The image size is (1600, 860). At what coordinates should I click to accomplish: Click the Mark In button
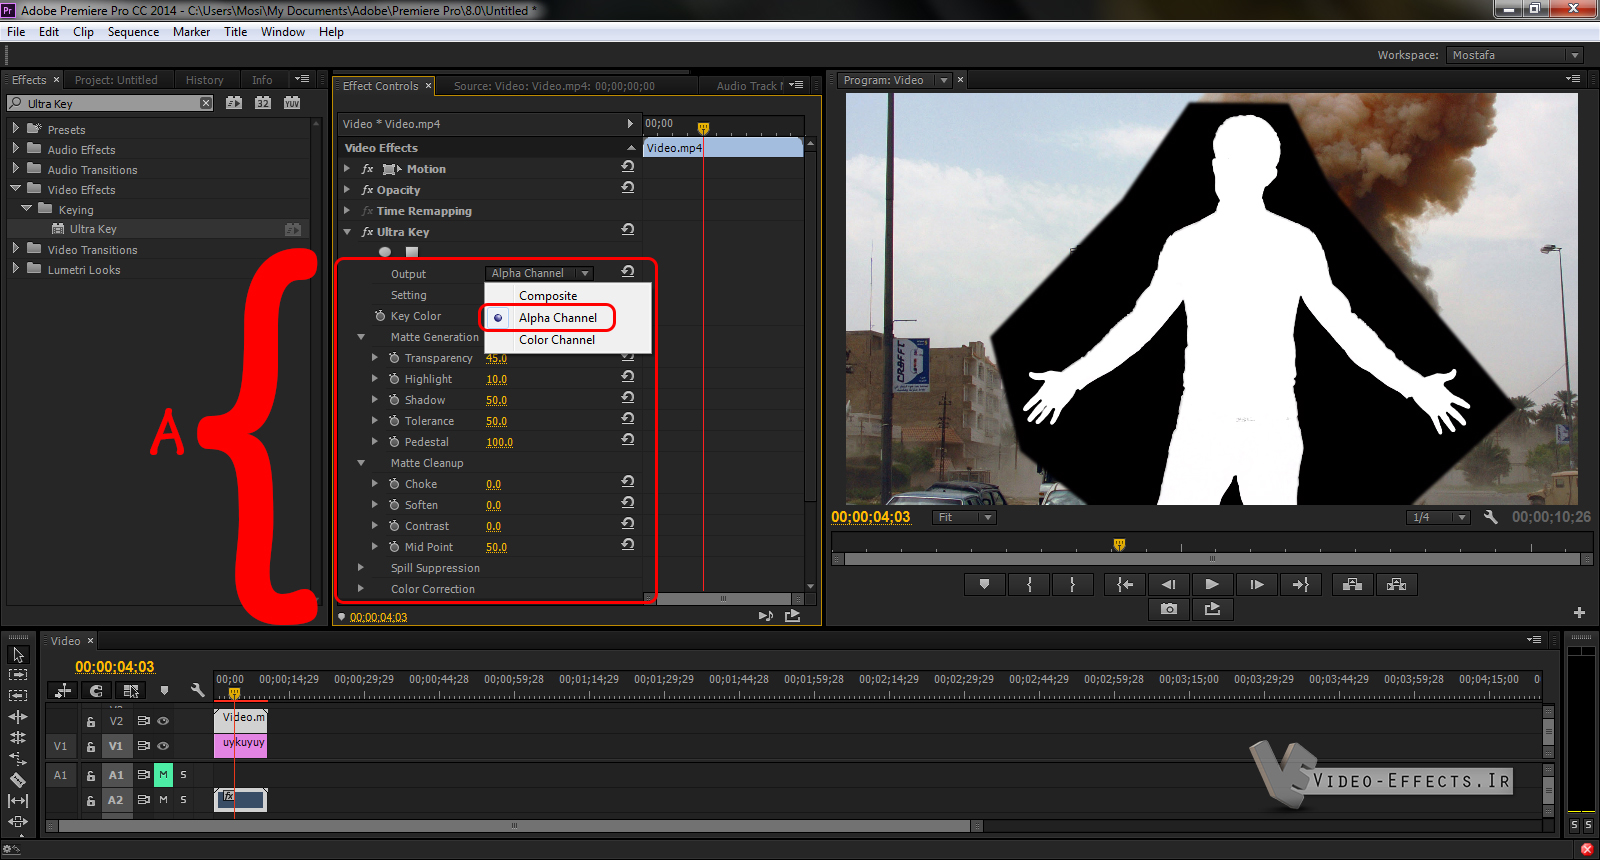[x=1029, y=585]
